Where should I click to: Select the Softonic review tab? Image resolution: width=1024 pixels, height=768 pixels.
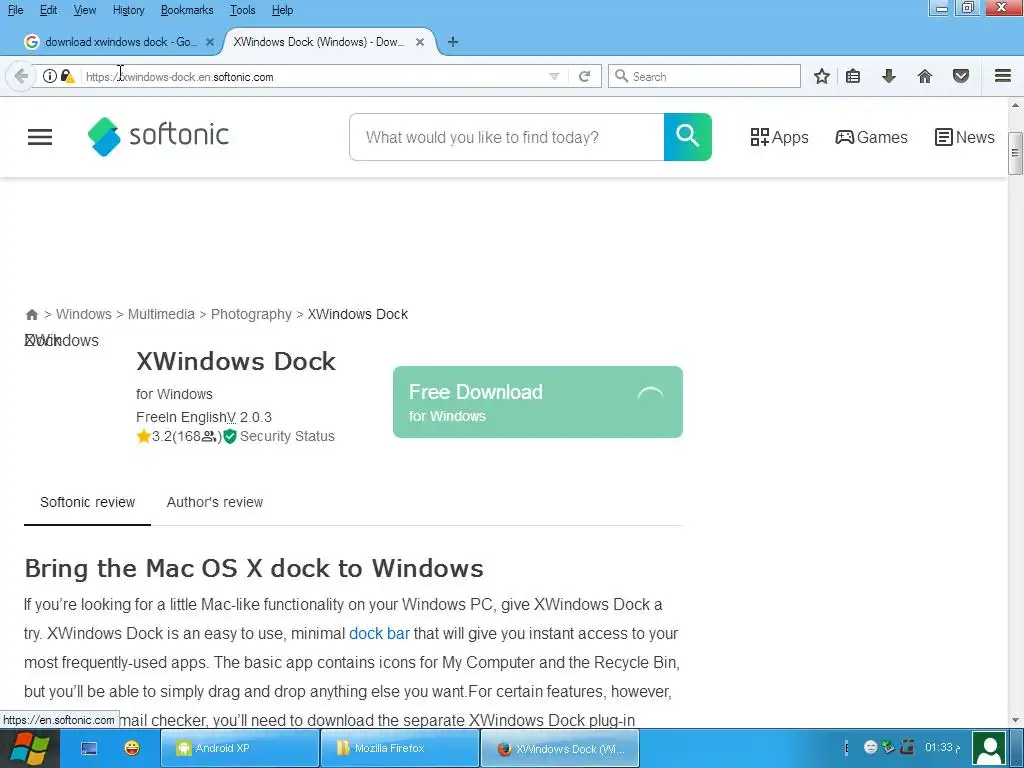point(88,502)
